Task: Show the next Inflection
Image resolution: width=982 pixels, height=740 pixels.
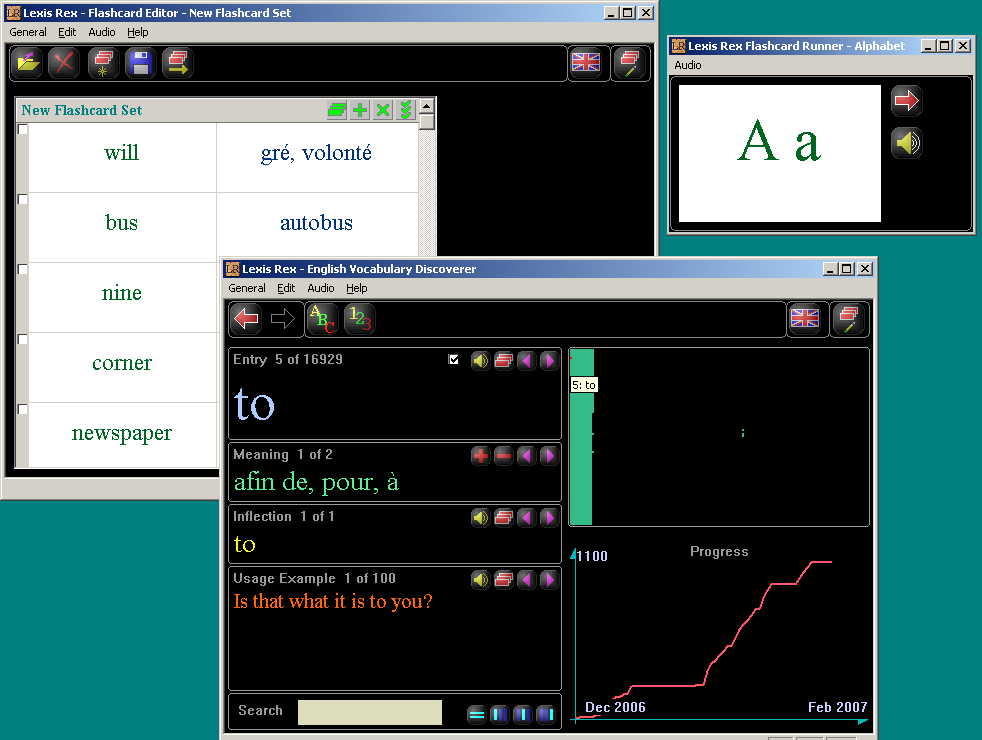Action: pos(549,518)
